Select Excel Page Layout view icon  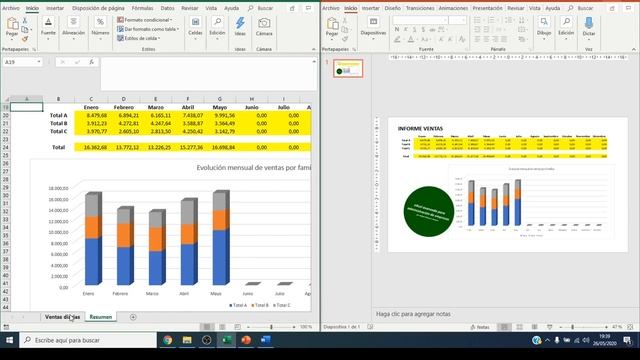pos(222,327)
